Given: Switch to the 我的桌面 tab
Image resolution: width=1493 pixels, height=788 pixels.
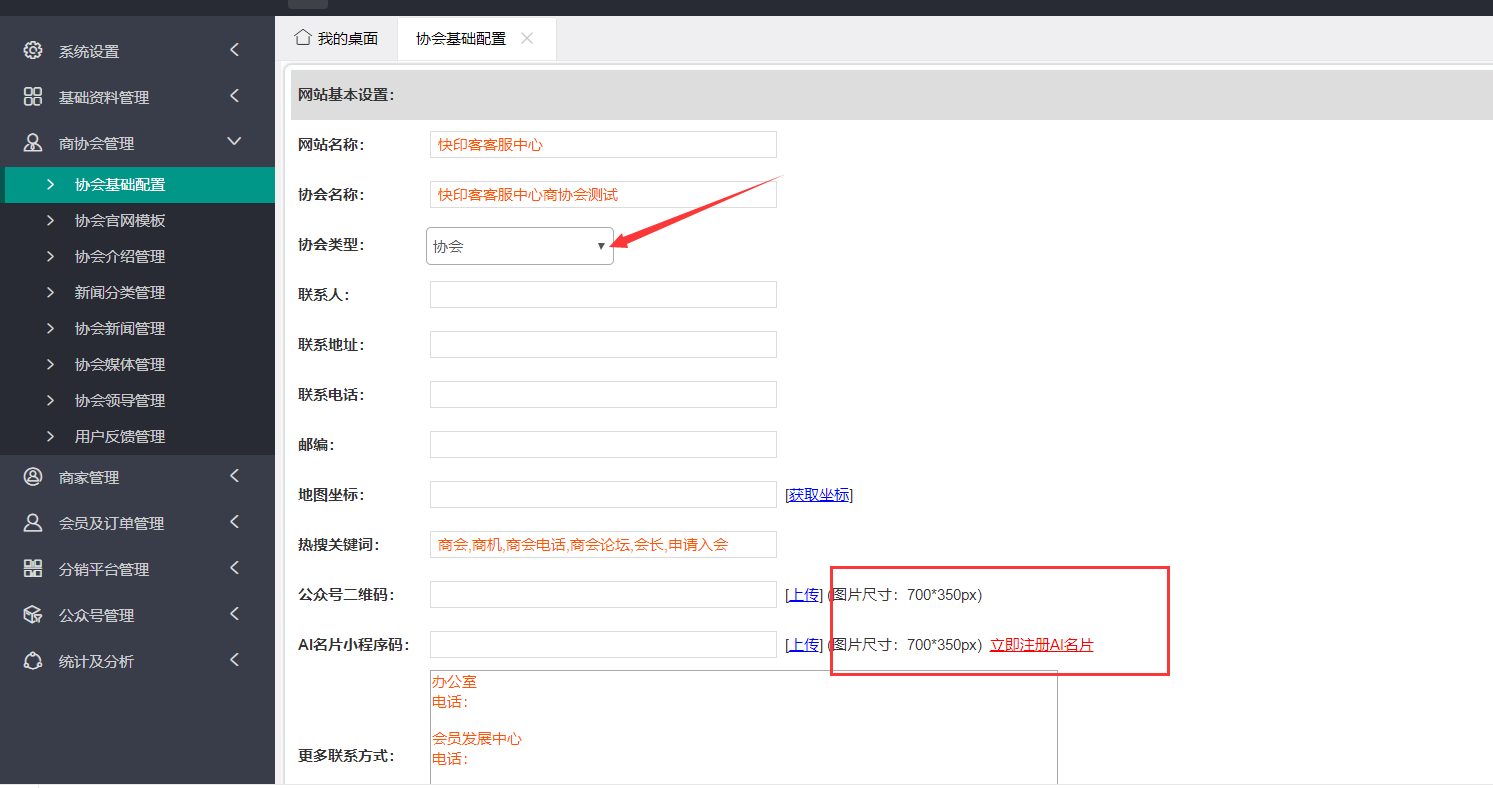Looking at the screenshot, I should [336, 39].
